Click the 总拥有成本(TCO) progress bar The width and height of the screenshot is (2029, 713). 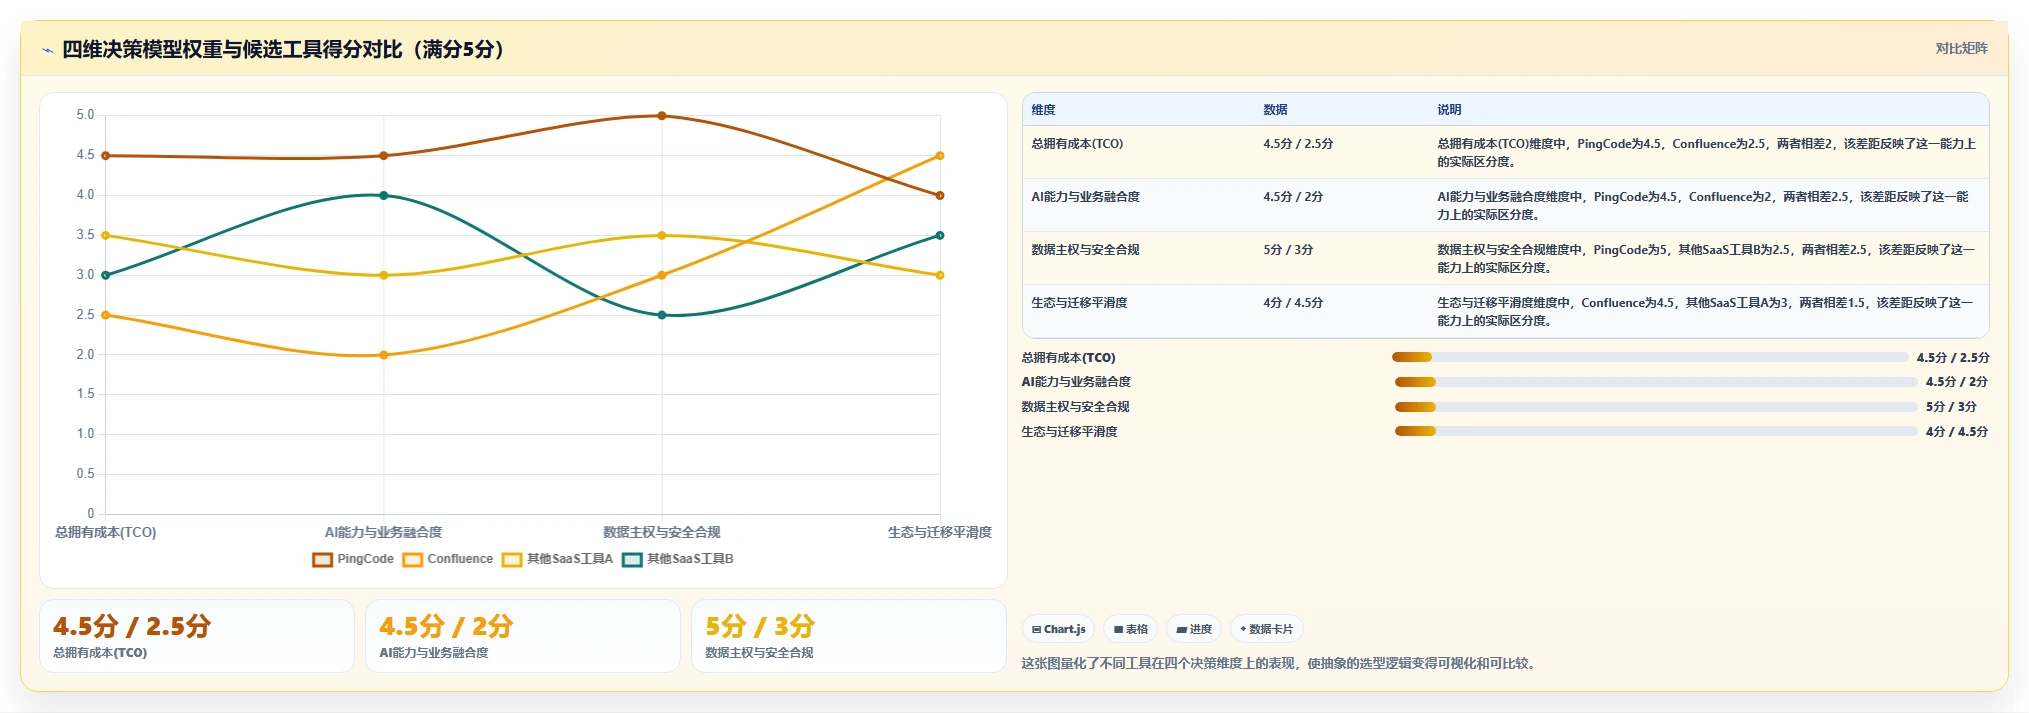tap(1650, 357)
